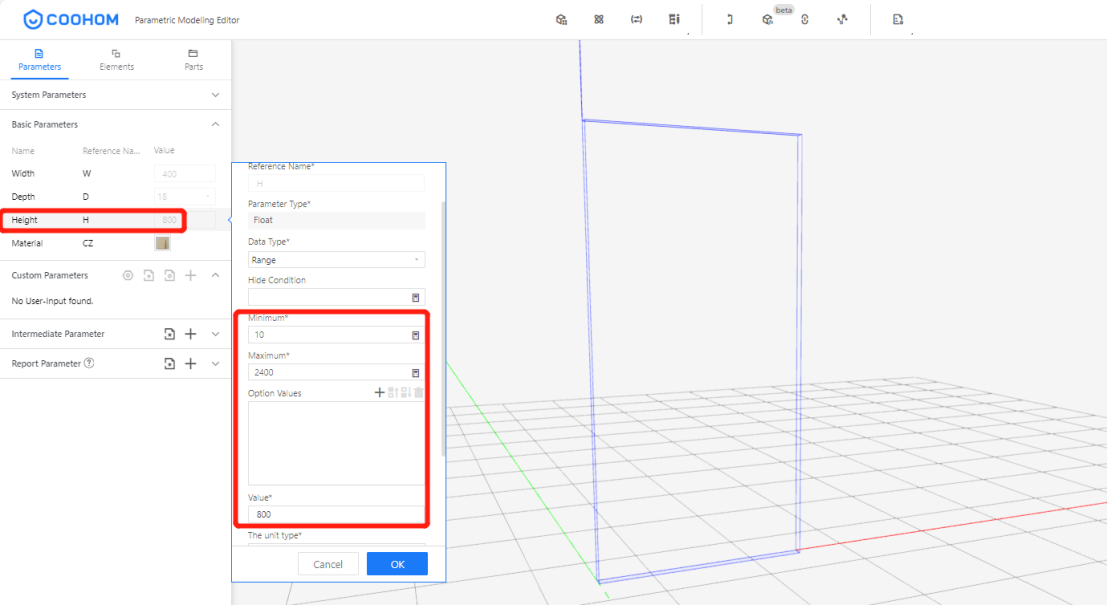Open the formula calculator for Maximum field
Screen dimensions: 1108x606
pos(416,373)
